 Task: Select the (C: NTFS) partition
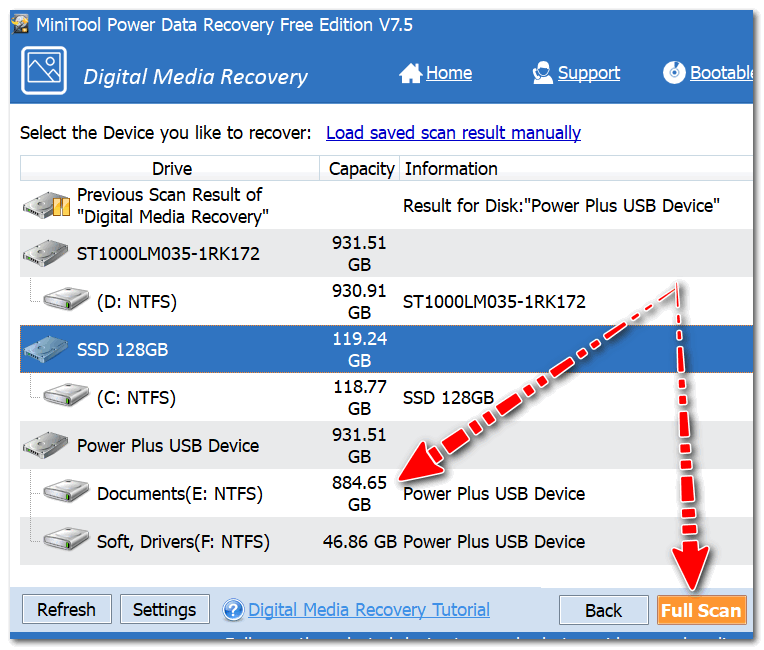pos(136,398)
